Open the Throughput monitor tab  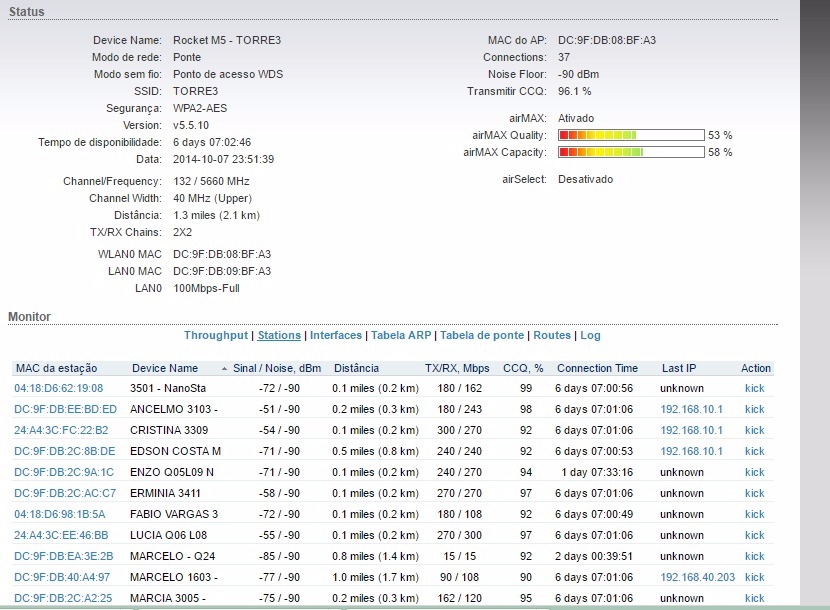pos(215,336)
